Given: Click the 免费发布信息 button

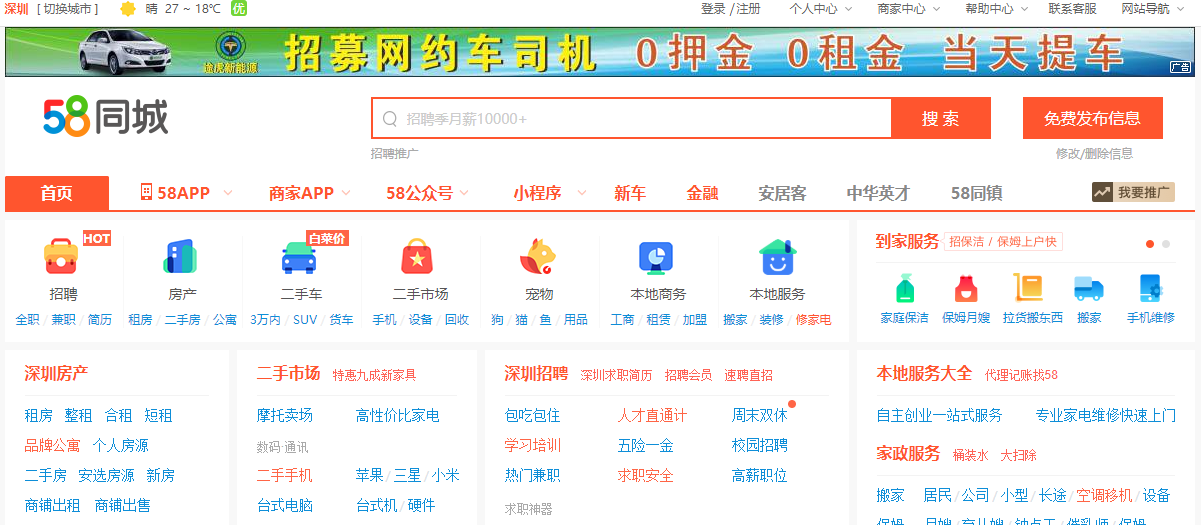Looking at the screenshot, I should 1092,118.
